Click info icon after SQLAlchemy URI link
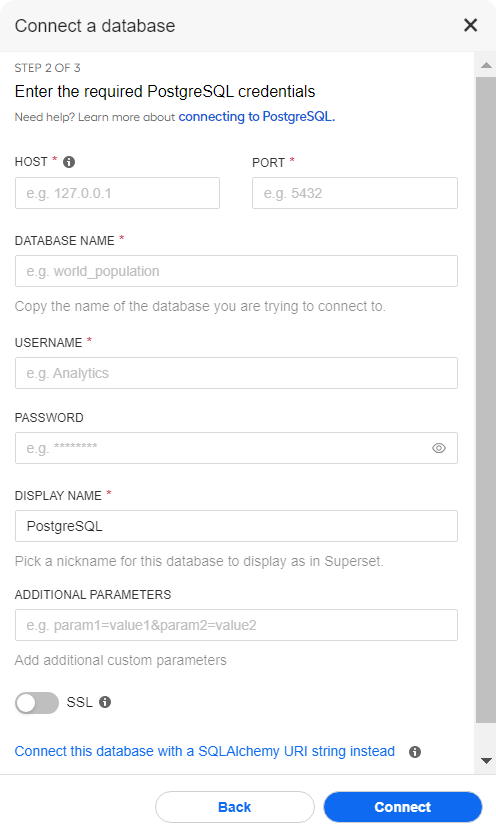 point(415,752)
